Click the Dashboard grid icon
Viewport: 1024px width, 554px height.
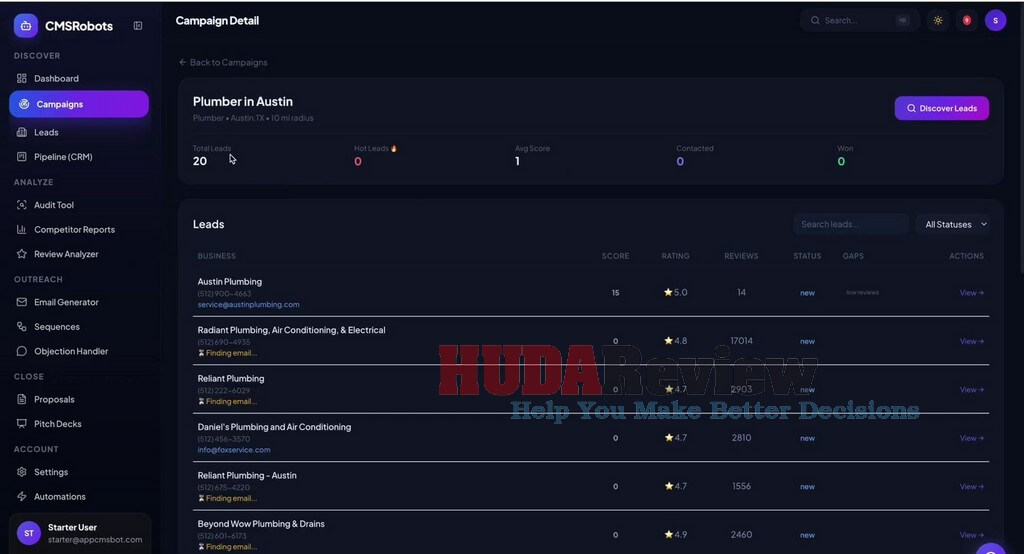coord(22,78)
